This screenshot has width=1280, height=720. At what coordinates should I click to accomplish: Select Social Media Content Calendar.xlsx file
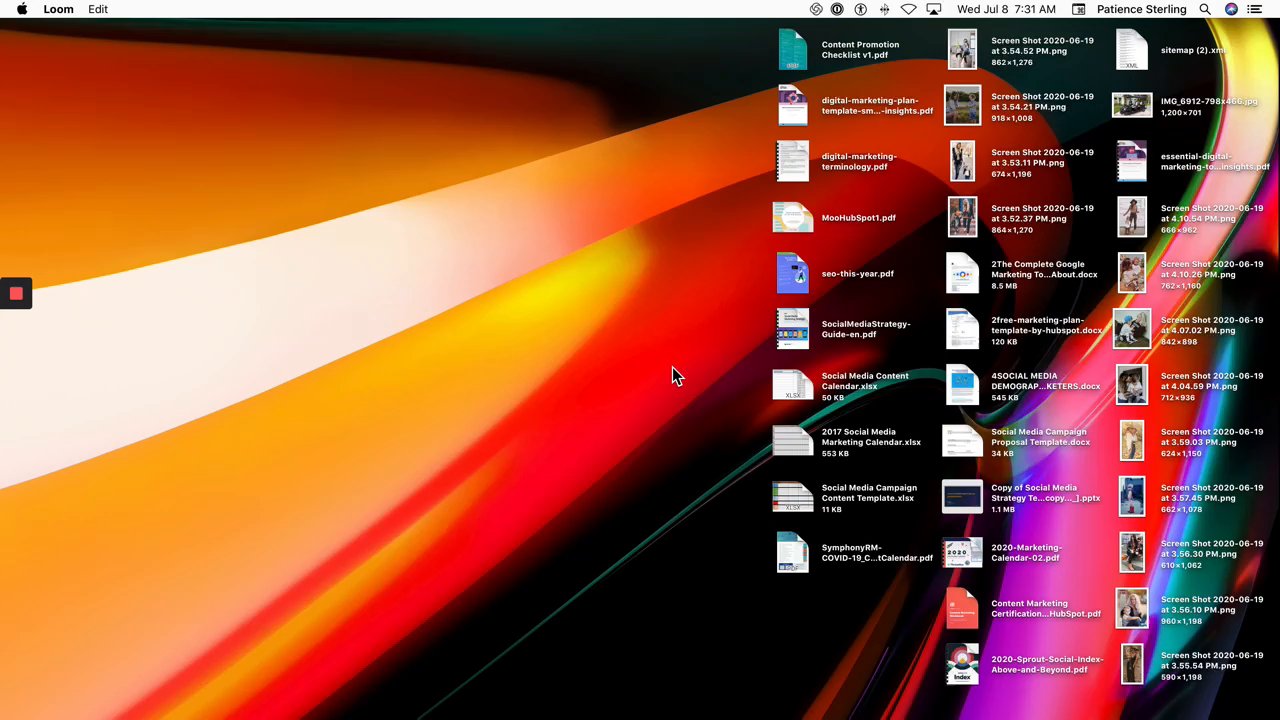tap(792, 385)
